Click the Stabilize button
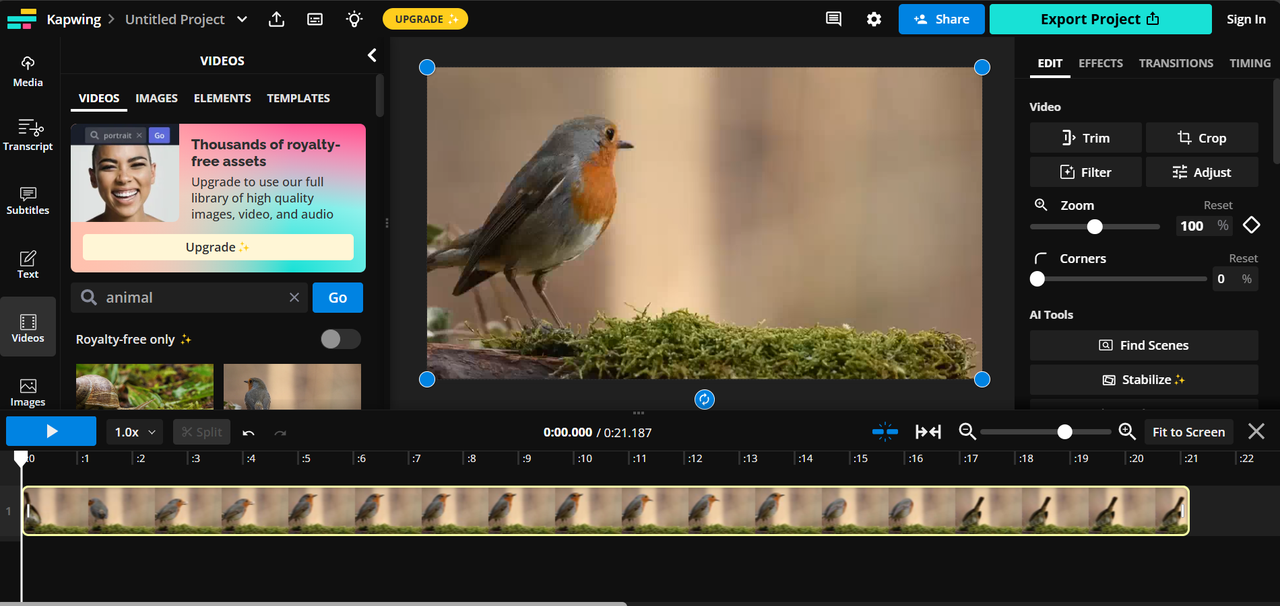This screenshot has height=606, width=1280. [x=1144, y=380]
